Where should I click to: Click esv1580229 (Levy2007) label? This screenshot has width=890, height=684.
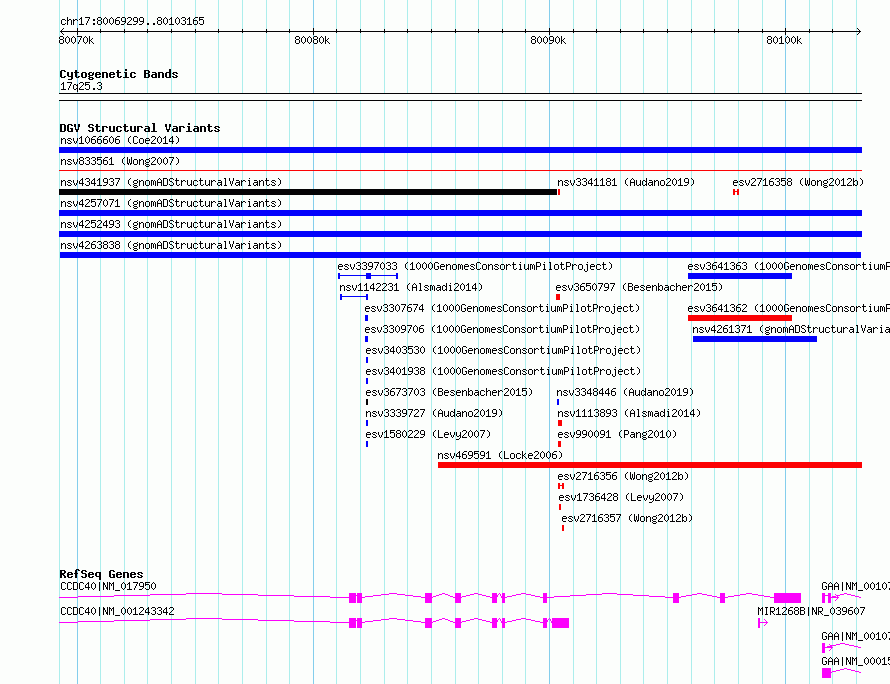point(428,434)
